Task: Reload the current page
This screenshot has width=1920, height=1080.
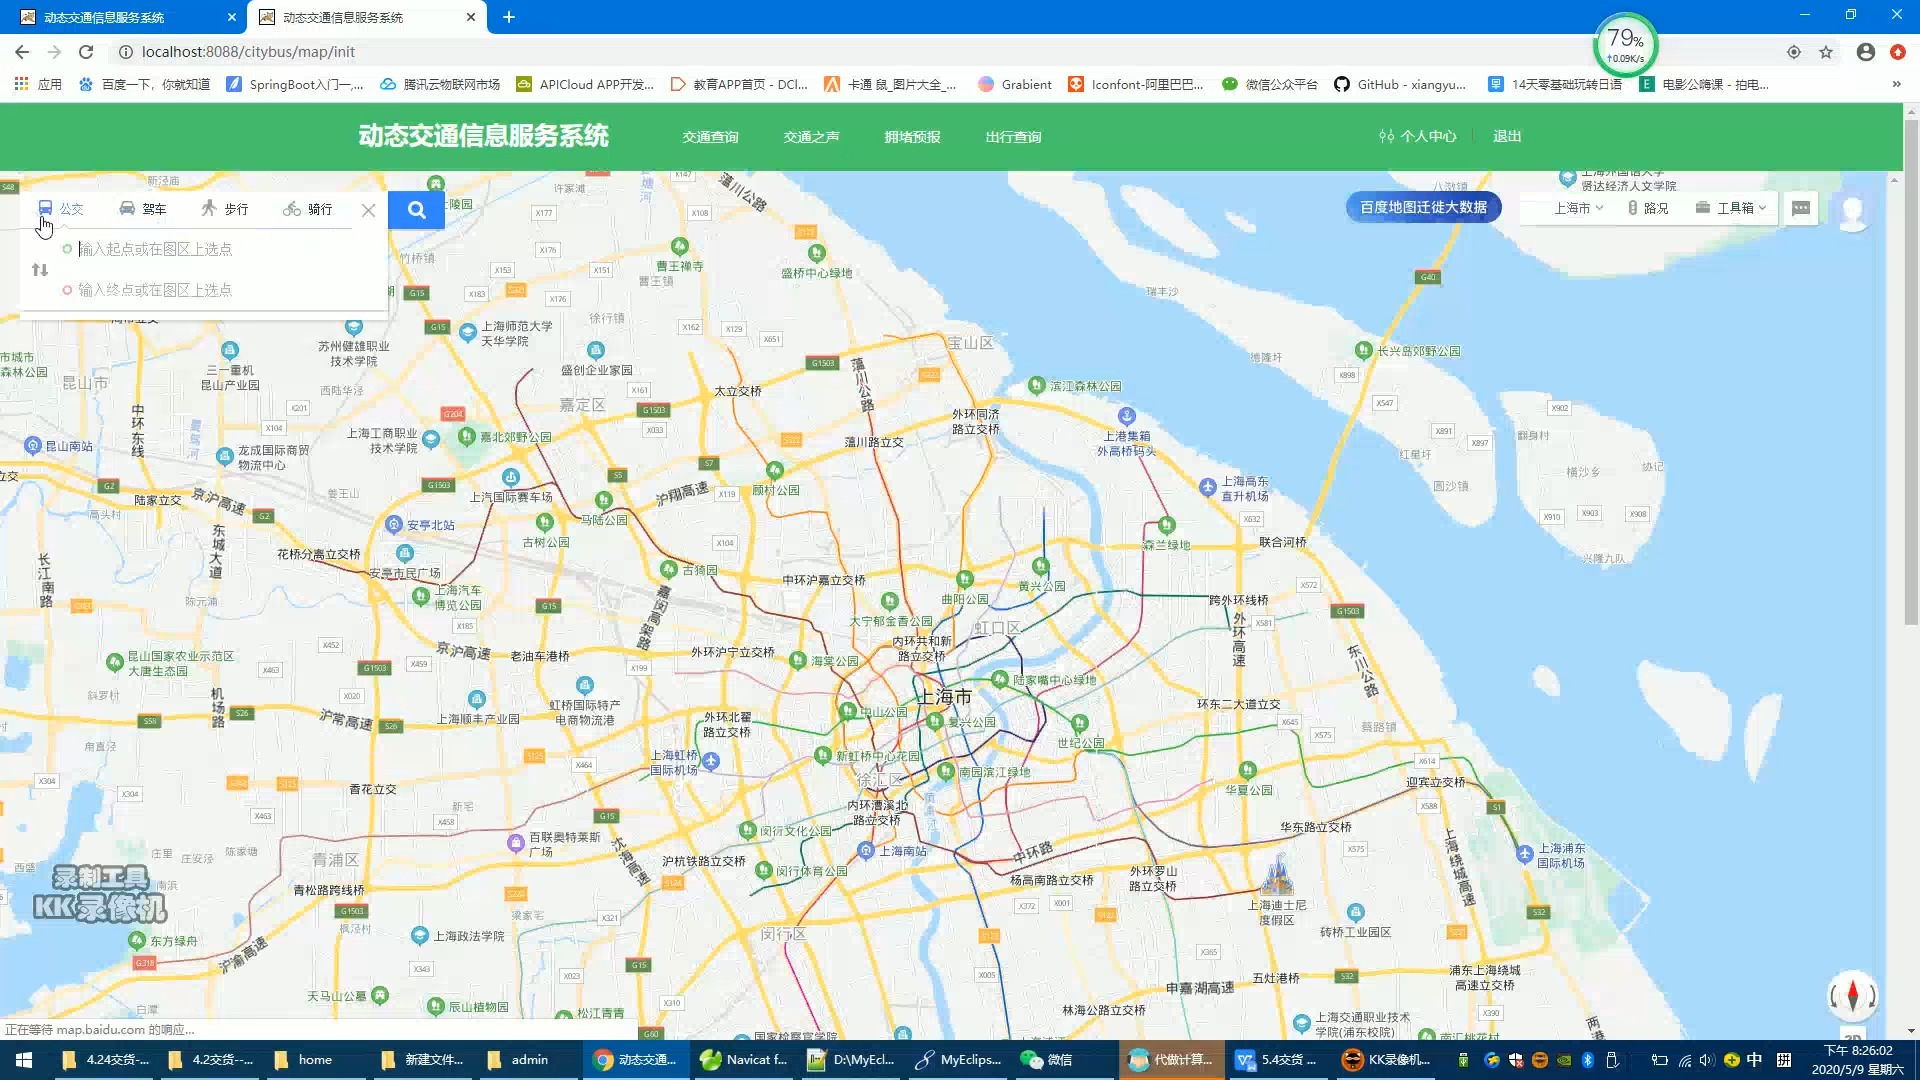Action: 86,52
